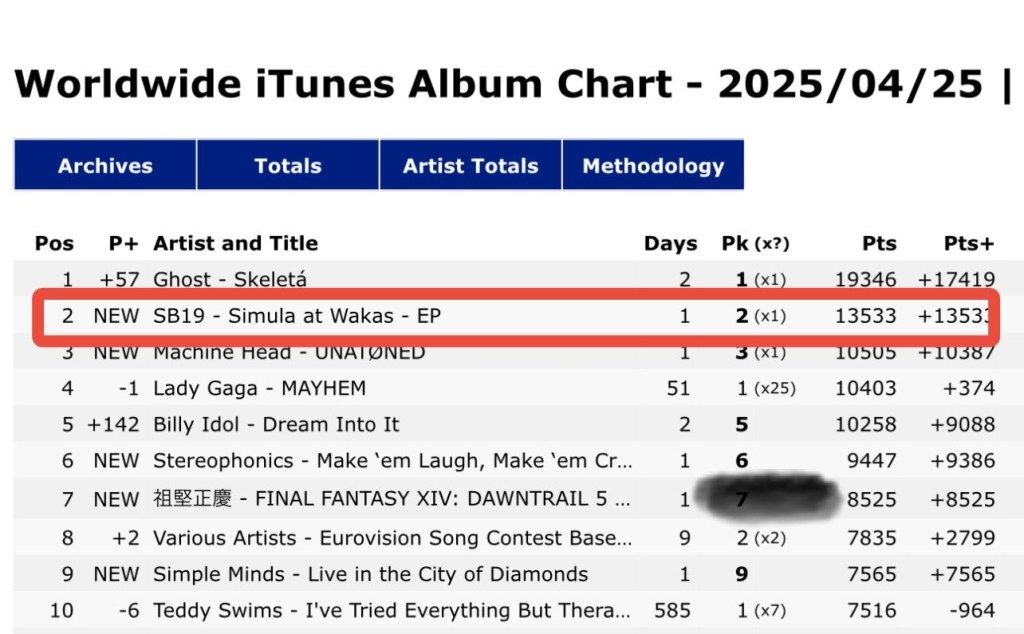Click the Pts+ column header
The width and height of the screenshot is (1024, 634).
(x=969, y=243)
